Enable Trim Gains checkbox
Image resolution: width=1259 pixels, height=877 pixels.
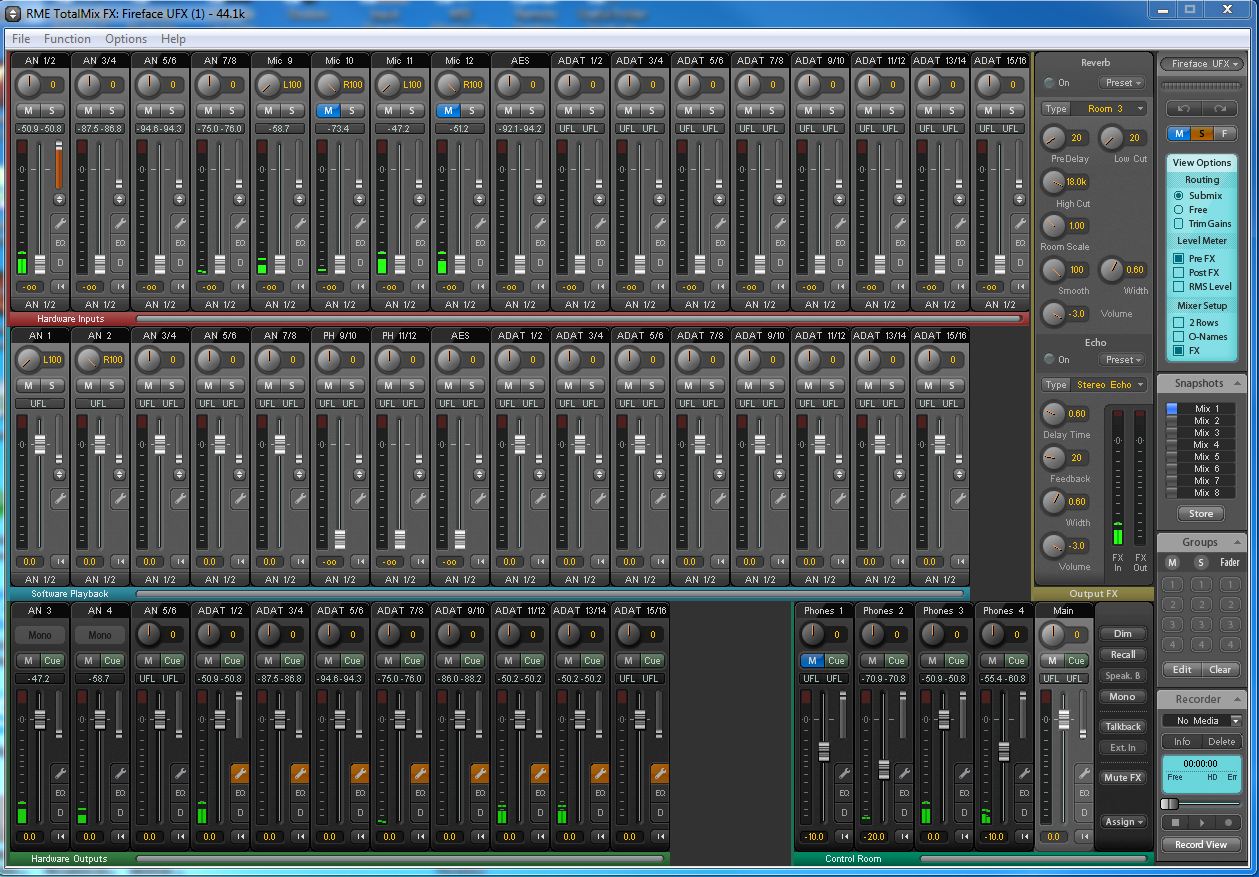coord(1178,224)
